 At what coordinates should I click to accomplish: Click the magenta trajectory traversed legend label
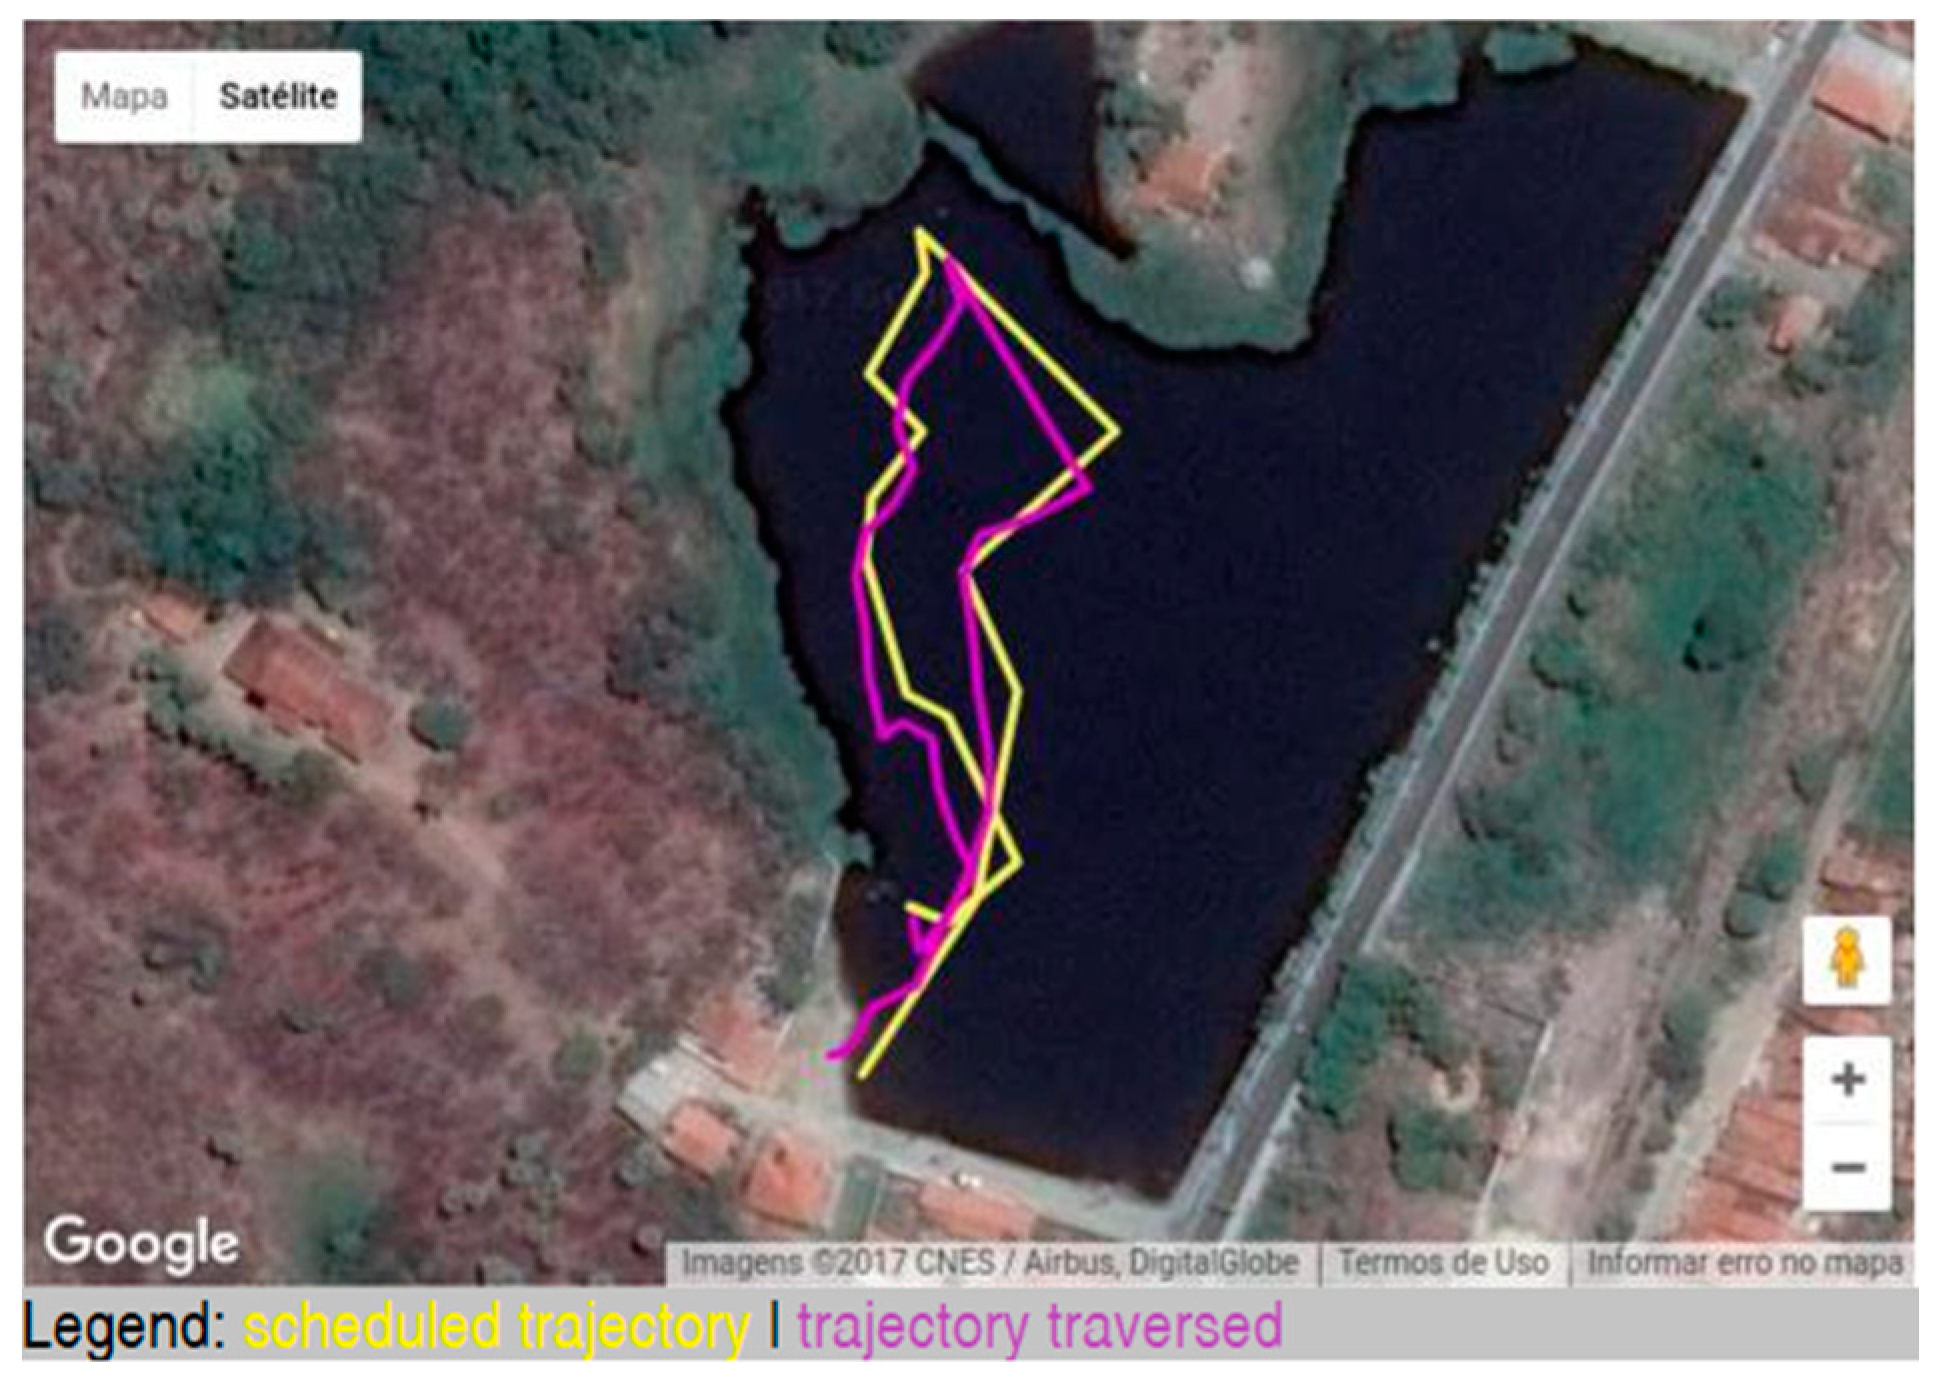tap(1040, 1327)
